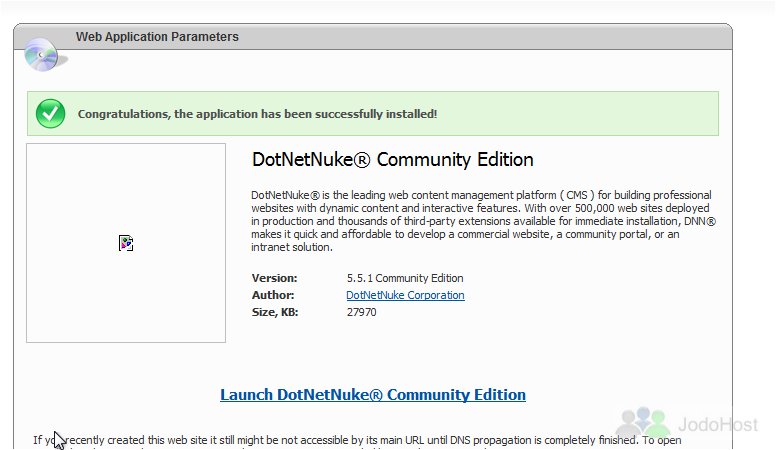Click the DNS propagation notice text

(x=357, y=442)
